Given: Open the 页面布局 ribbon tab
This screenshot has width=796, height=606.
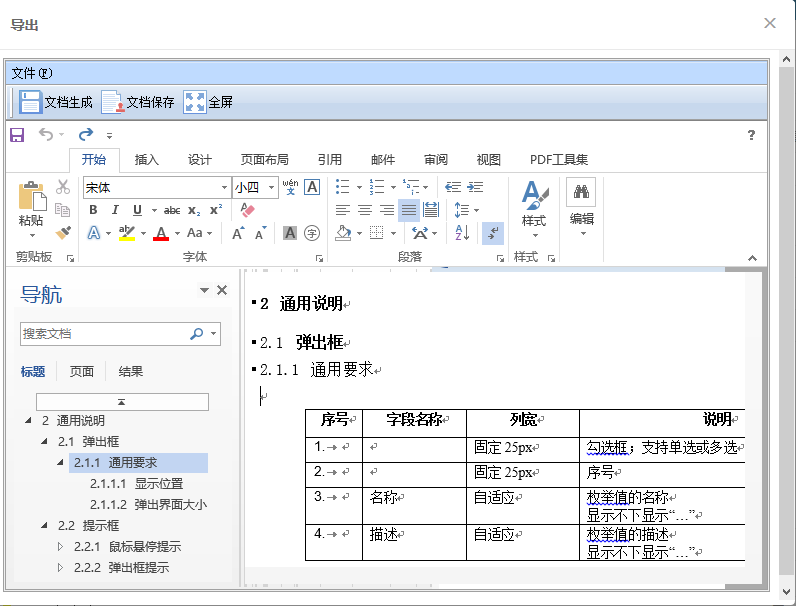Looking at the screenshot, I should point(264,160).
